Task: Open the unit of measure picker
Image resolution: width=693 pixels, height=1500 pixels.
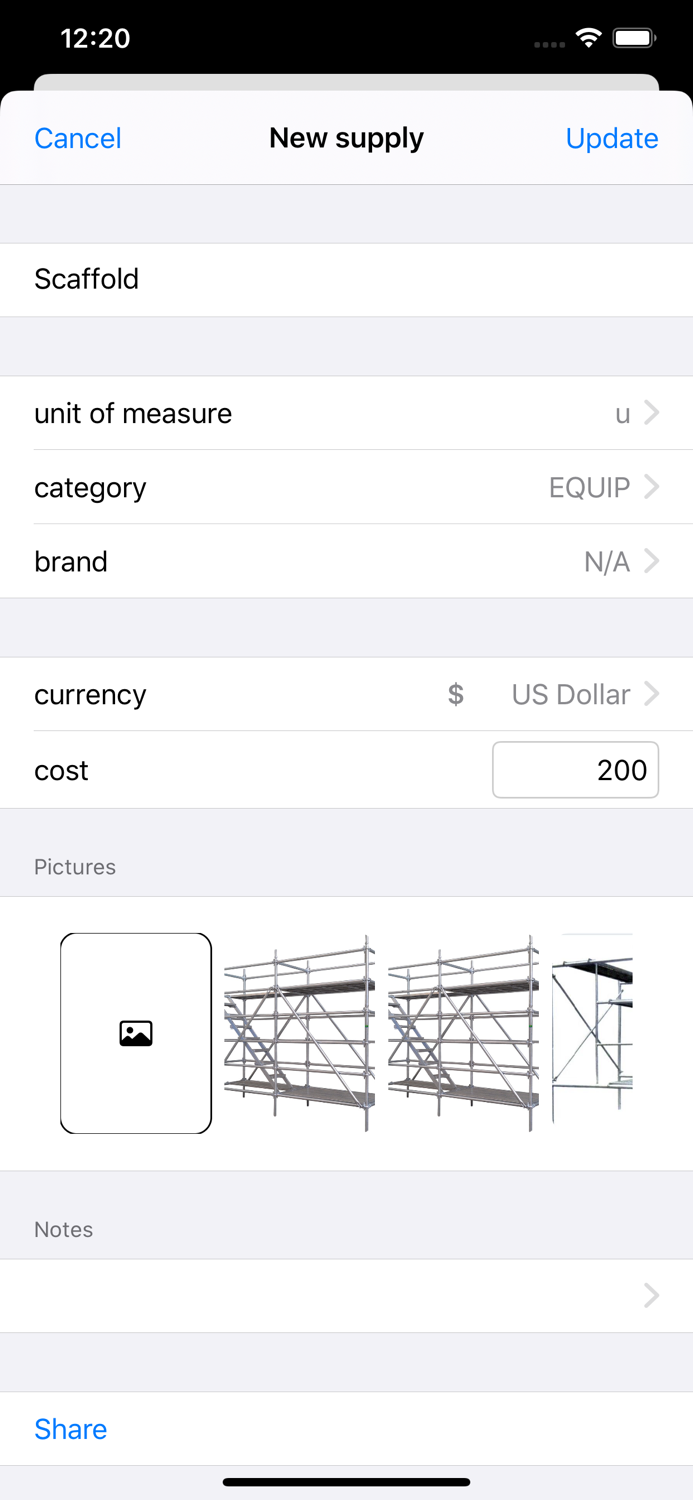Action: [x=346, y=413]
